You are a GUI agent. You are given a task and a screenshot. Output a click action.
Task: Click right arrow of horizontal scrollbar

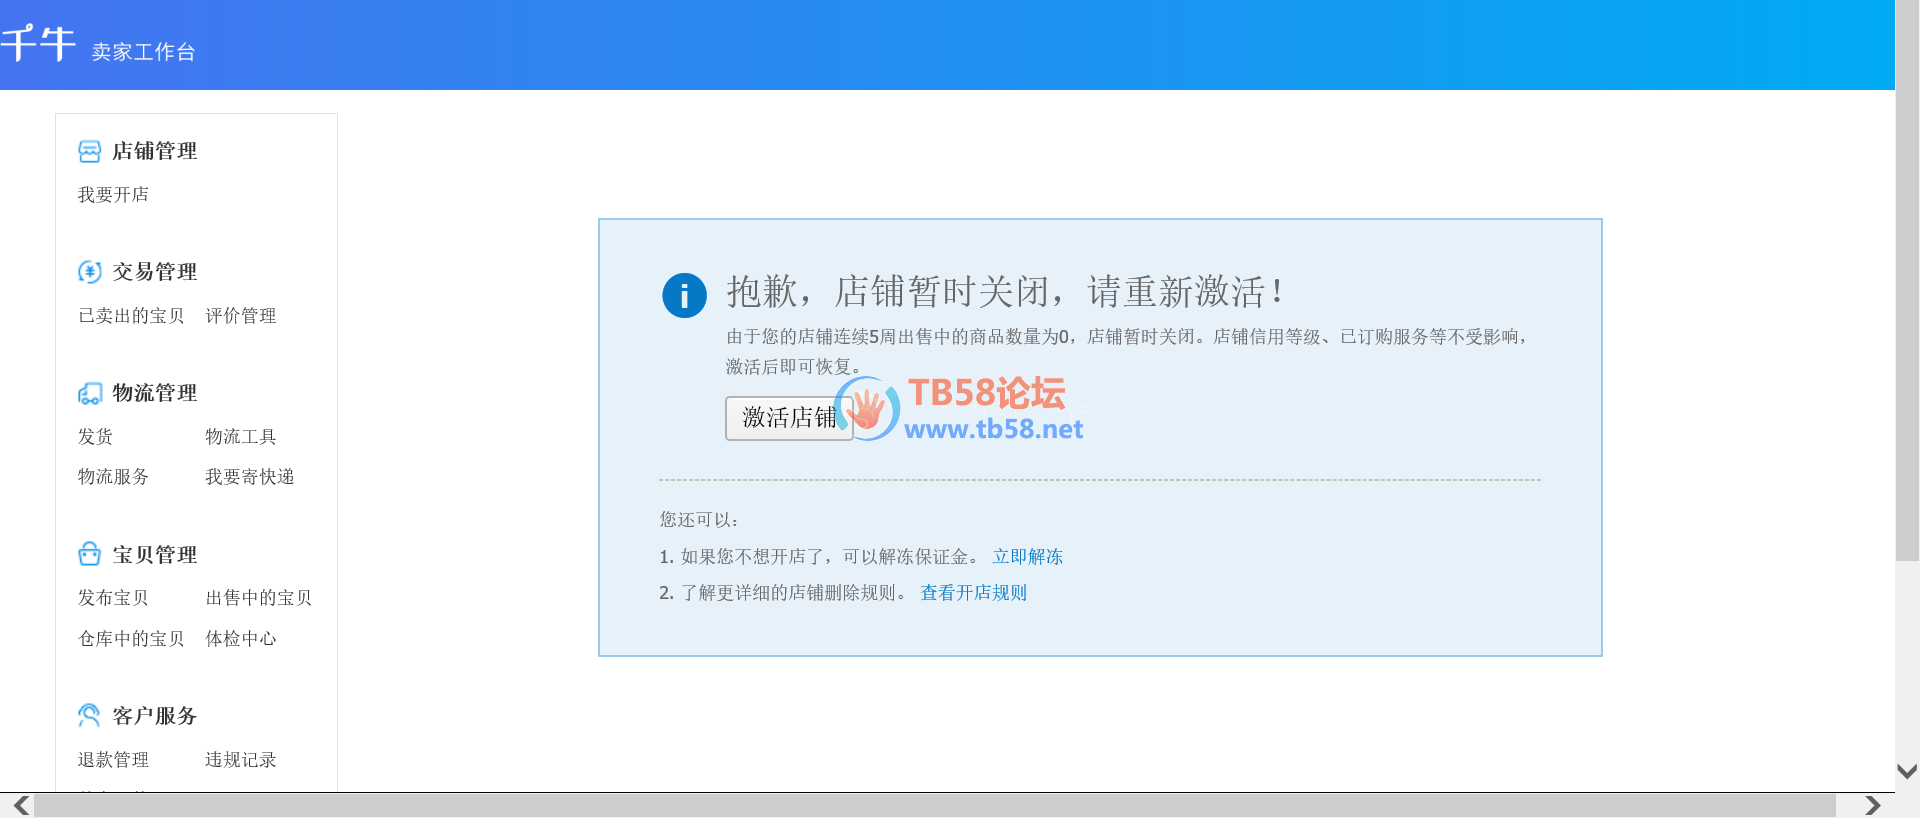[1872, 806]
